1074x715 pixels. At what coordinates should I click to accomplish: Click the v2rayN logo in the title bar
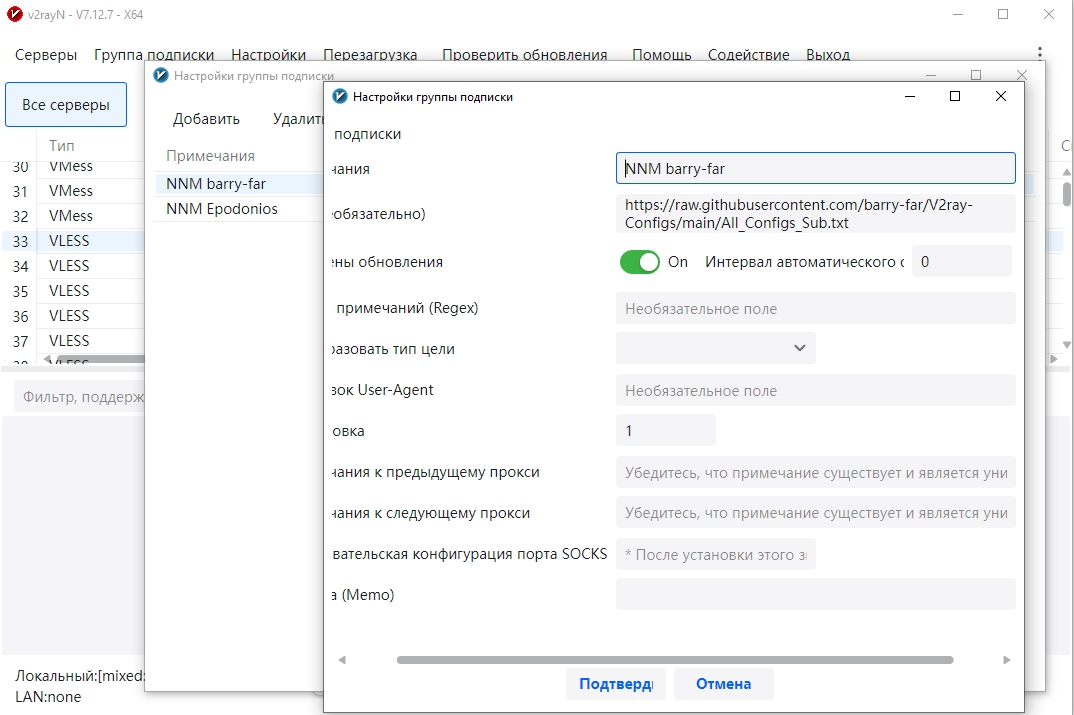(x=14, y=14)
